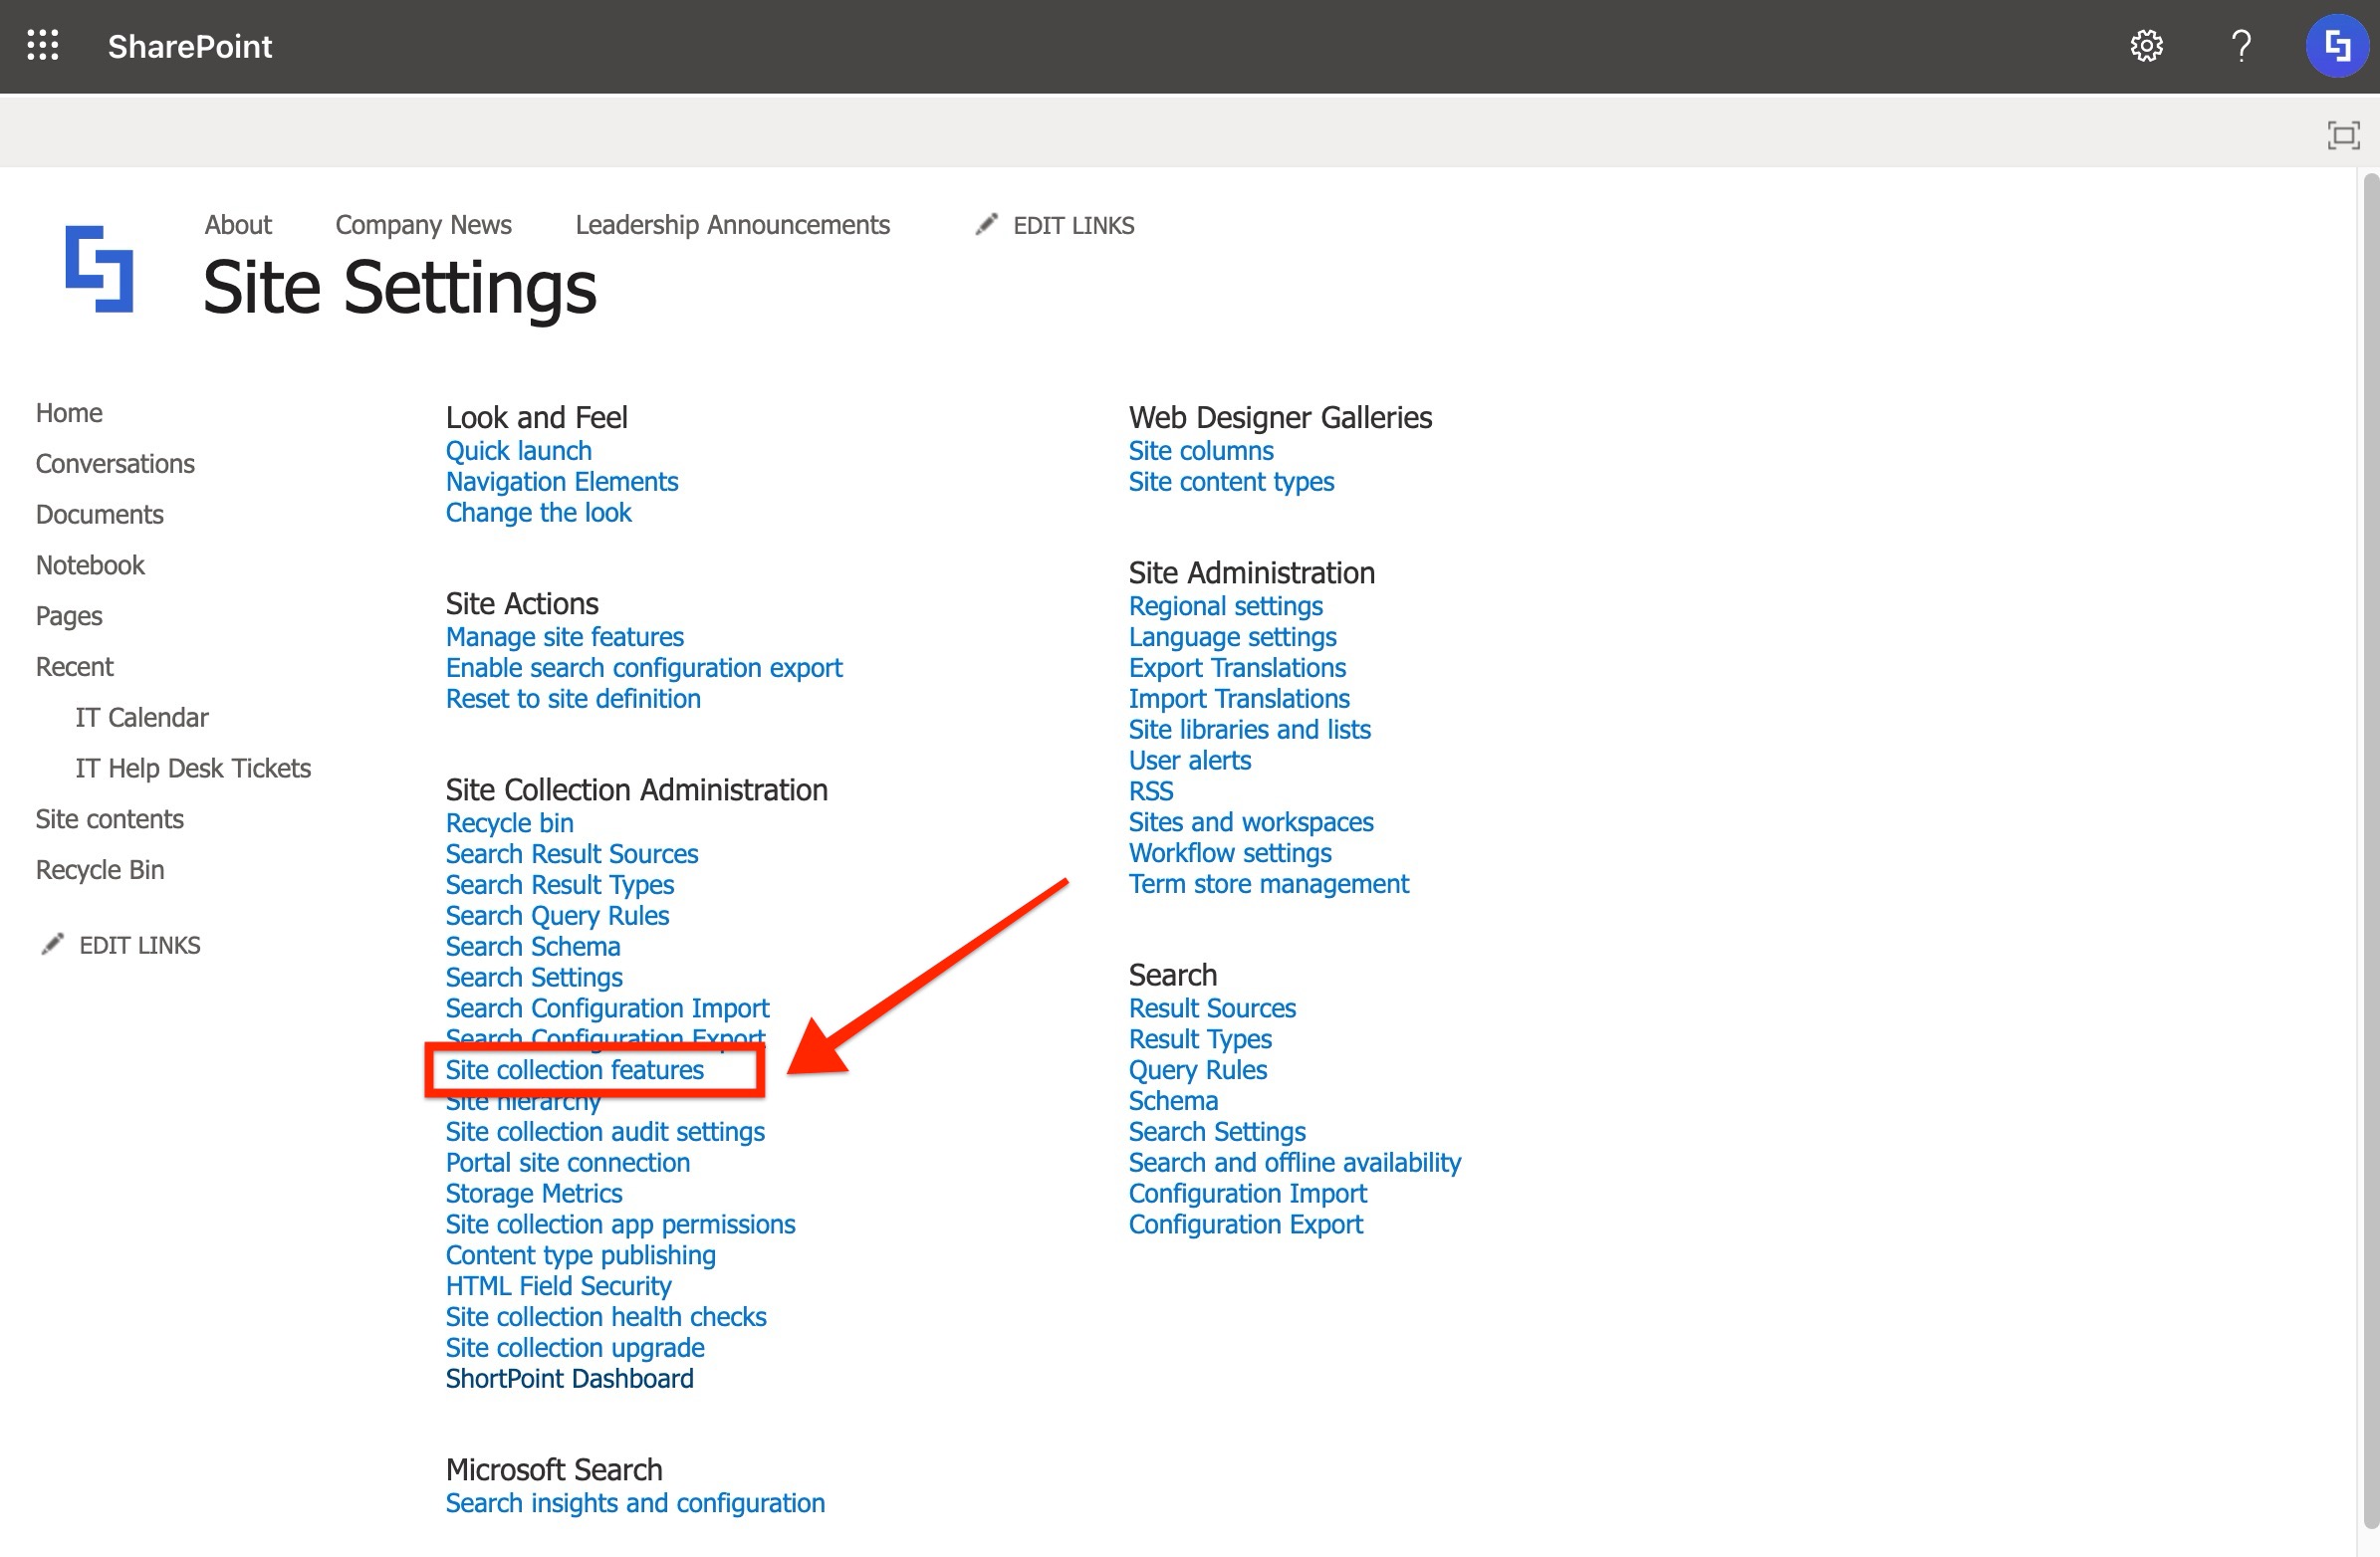Open Manage site features link
2380x1557 pixels.
(564, 637)
